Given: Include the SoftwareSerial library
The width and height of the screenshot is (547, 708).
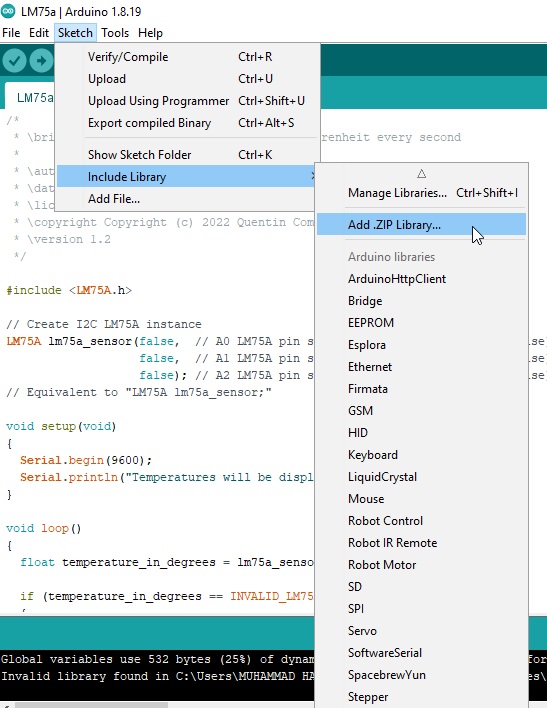Looking at the screenshot, I should click(x=421, y=652).
